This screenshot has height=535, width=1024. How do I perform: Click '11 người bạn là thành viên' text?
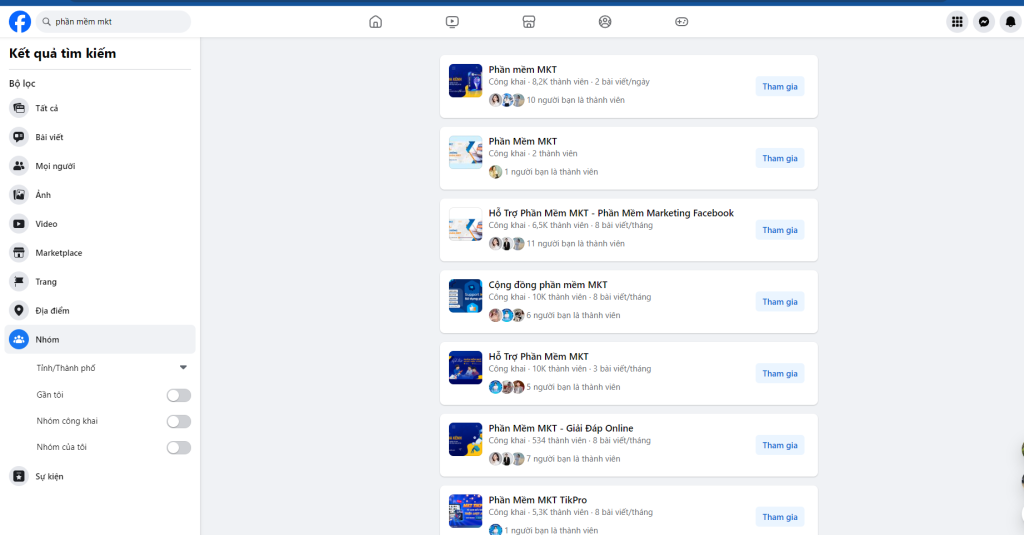(575, 244)
